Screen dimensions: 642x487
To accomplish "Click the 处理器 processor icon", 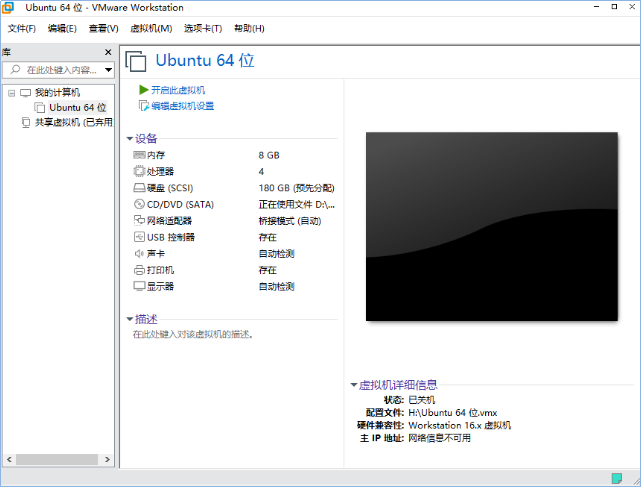I will pyautogui.click(x=139, y=171).
